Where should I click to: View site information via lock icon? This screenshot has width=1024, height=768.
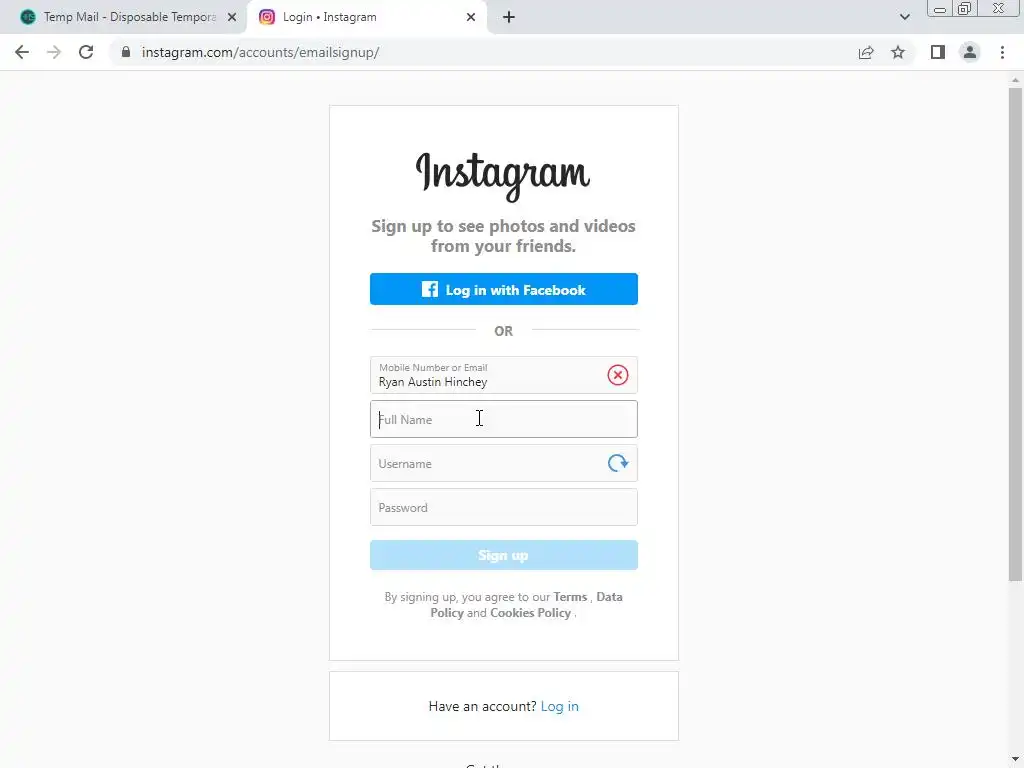click(x=126, y=52)
